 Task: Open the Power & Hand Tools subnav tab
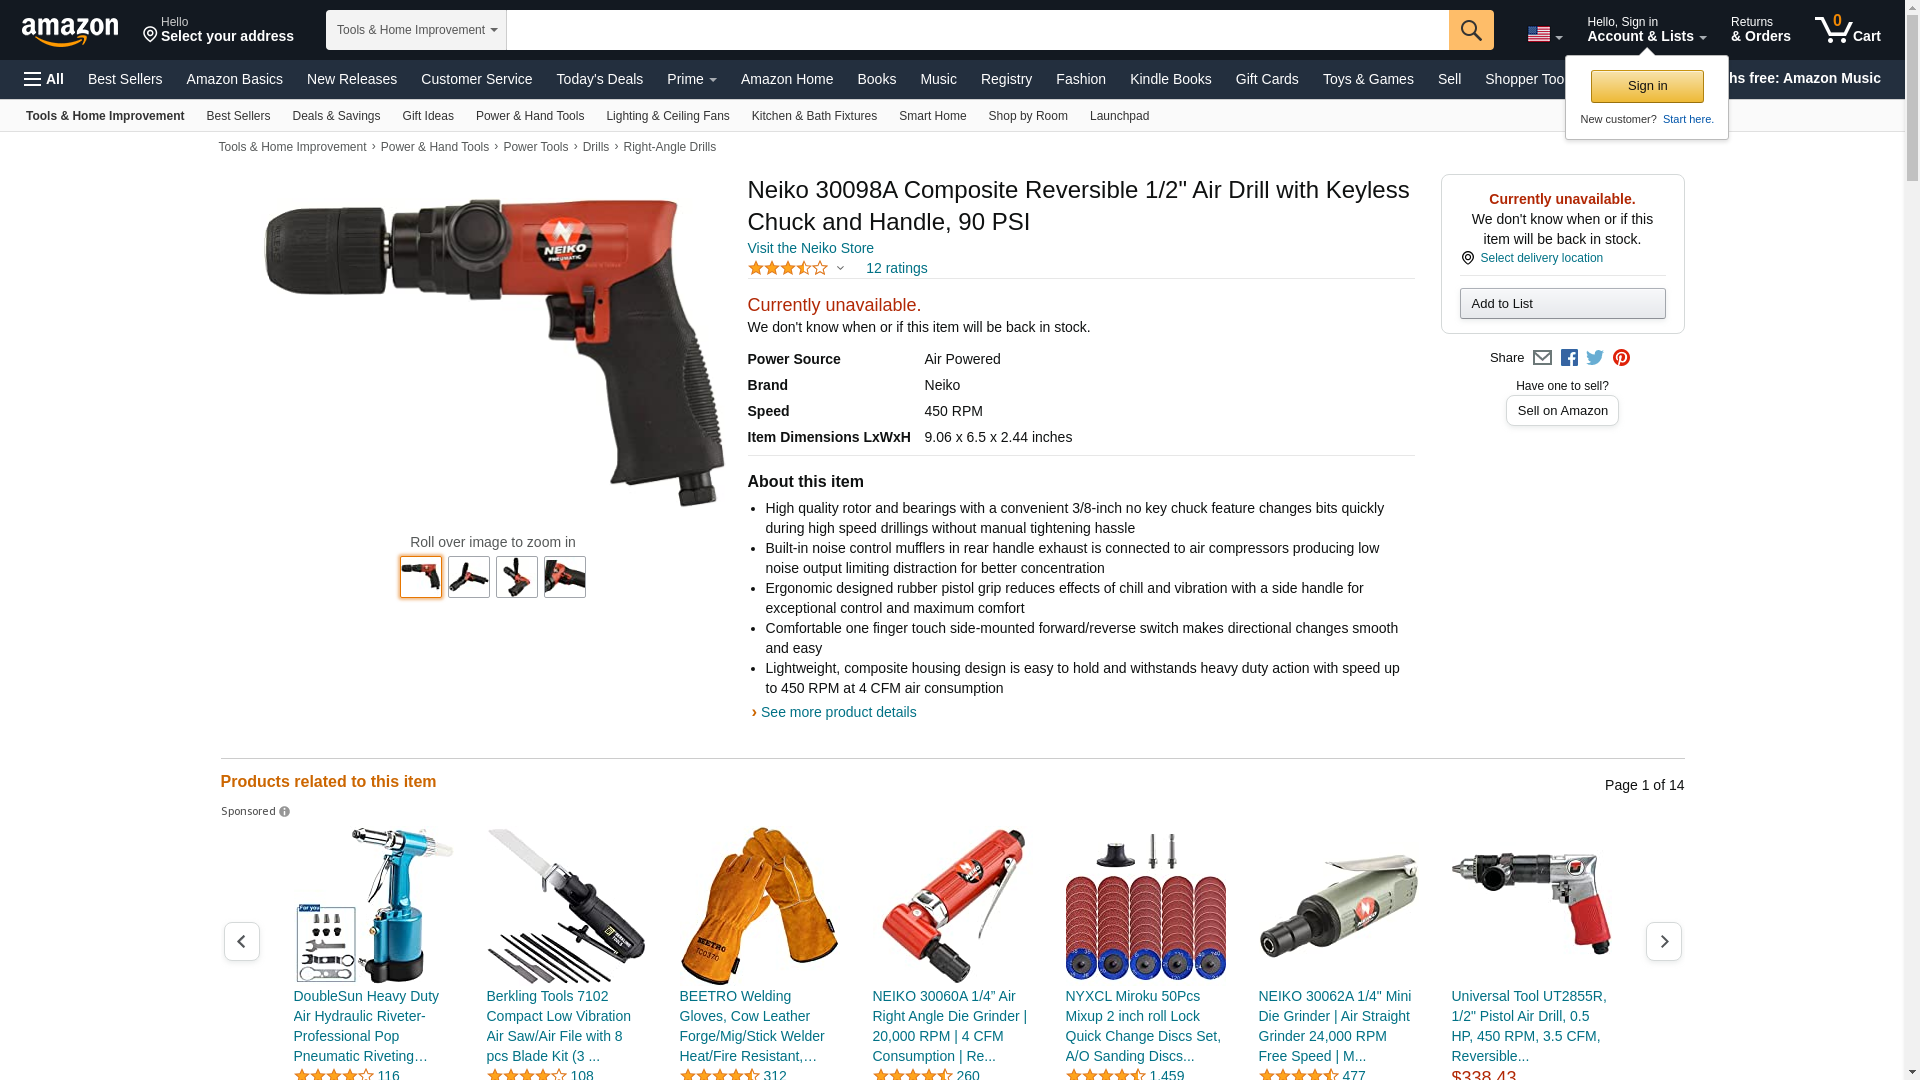530,116
